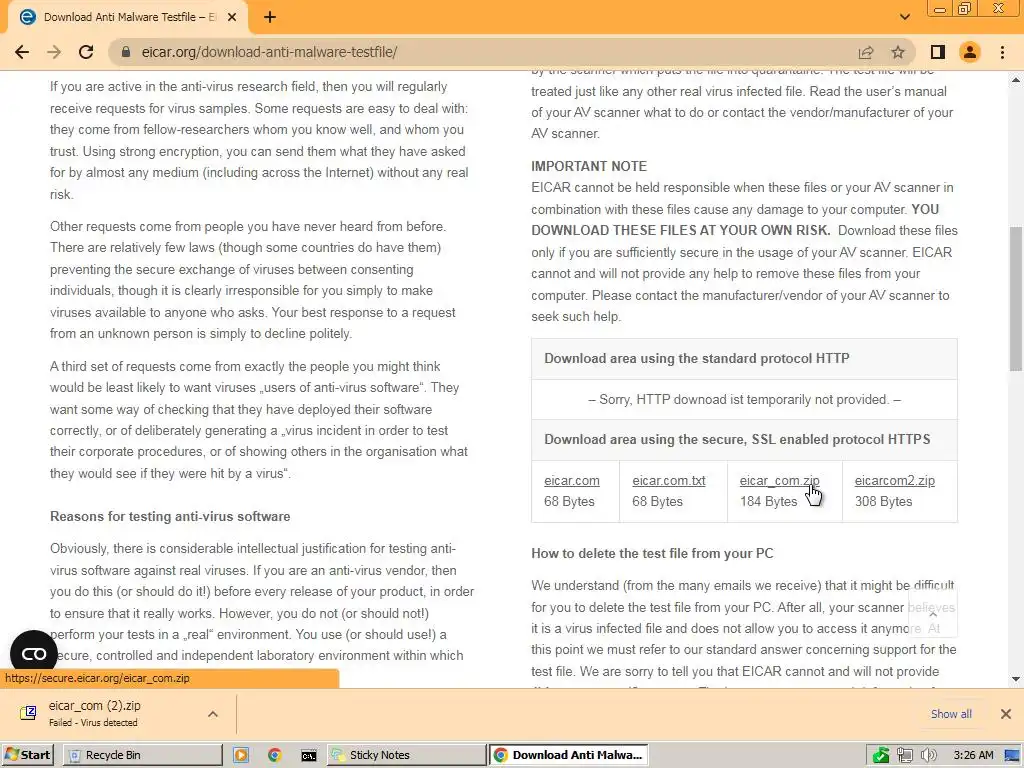1024x768 pixels.
Task: Download the eicar.com file link
Action: pyautogui.click(x=571, y=481)
